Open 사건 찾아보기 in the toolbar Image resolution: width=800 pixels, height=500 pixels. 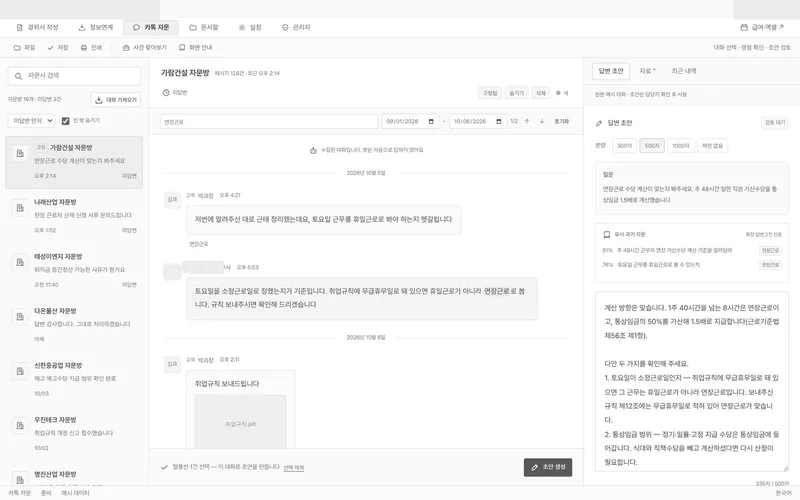[x=144, y=47]
